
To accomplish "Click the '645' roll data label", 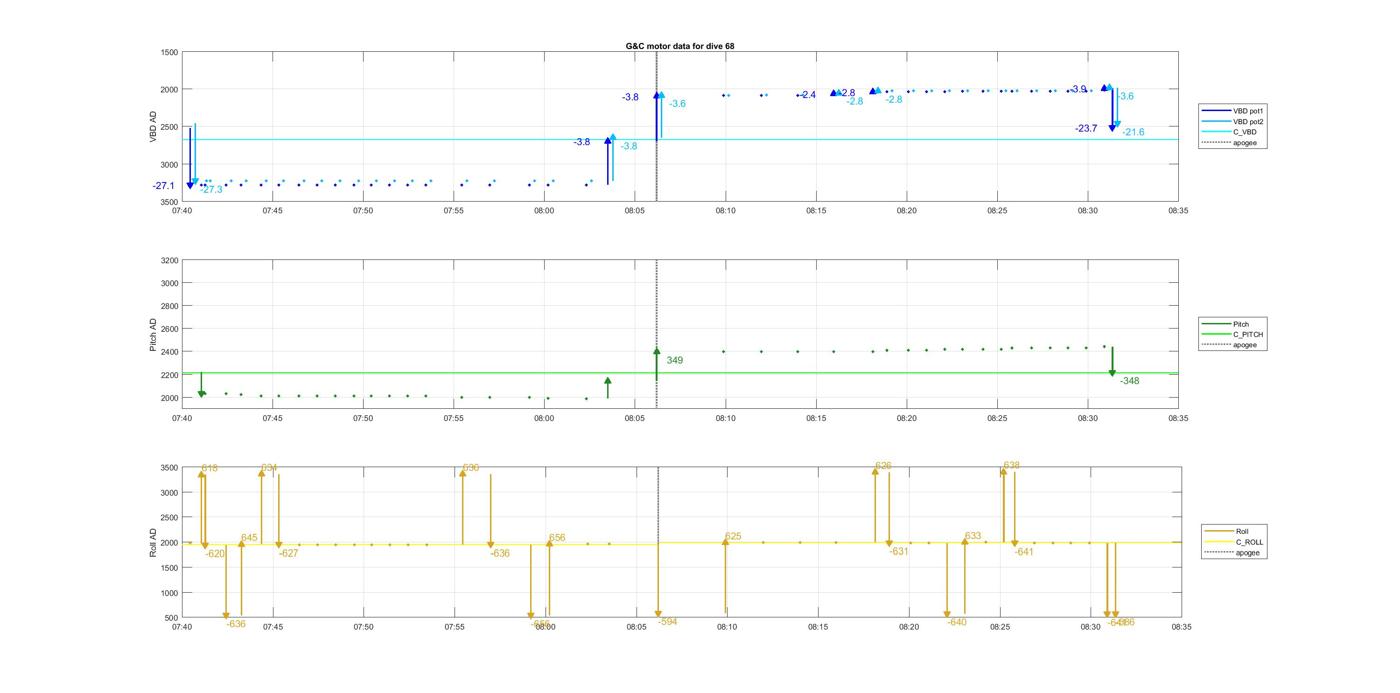I will [x=249, y=538].
